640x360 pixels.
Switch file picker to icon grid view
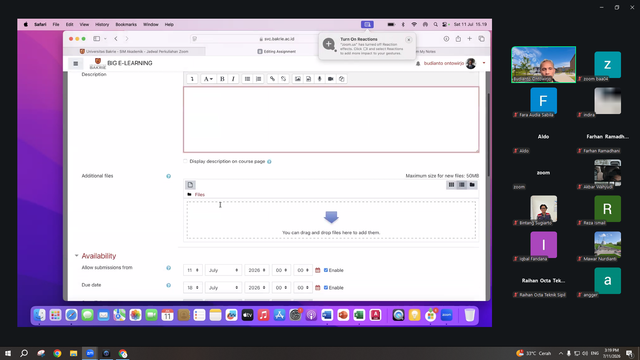click(x=451, y=185)
